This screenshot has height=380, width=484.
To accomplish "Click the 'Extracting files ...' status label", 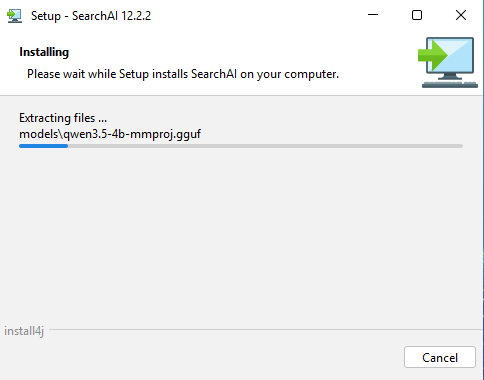I will click(x=63, y=118).
